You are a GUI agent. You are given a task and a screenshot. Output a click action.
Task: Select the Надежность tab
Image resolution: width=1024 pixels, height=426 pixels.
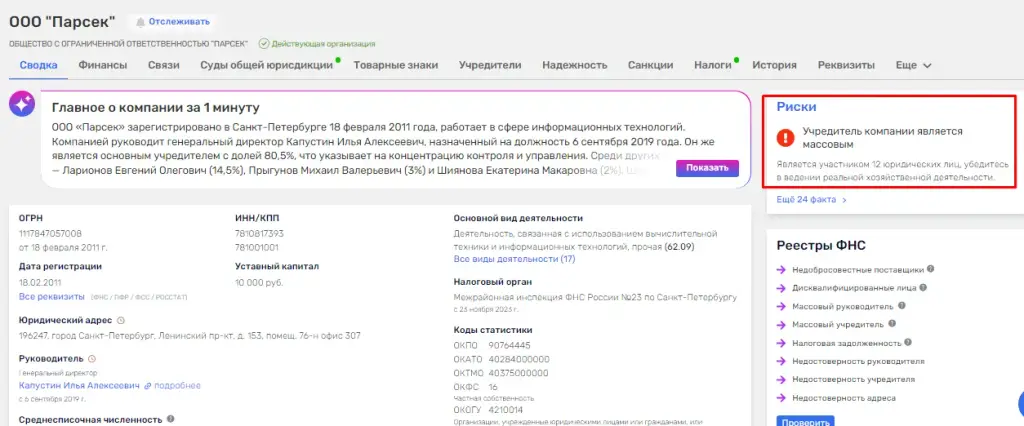[575, 65]
